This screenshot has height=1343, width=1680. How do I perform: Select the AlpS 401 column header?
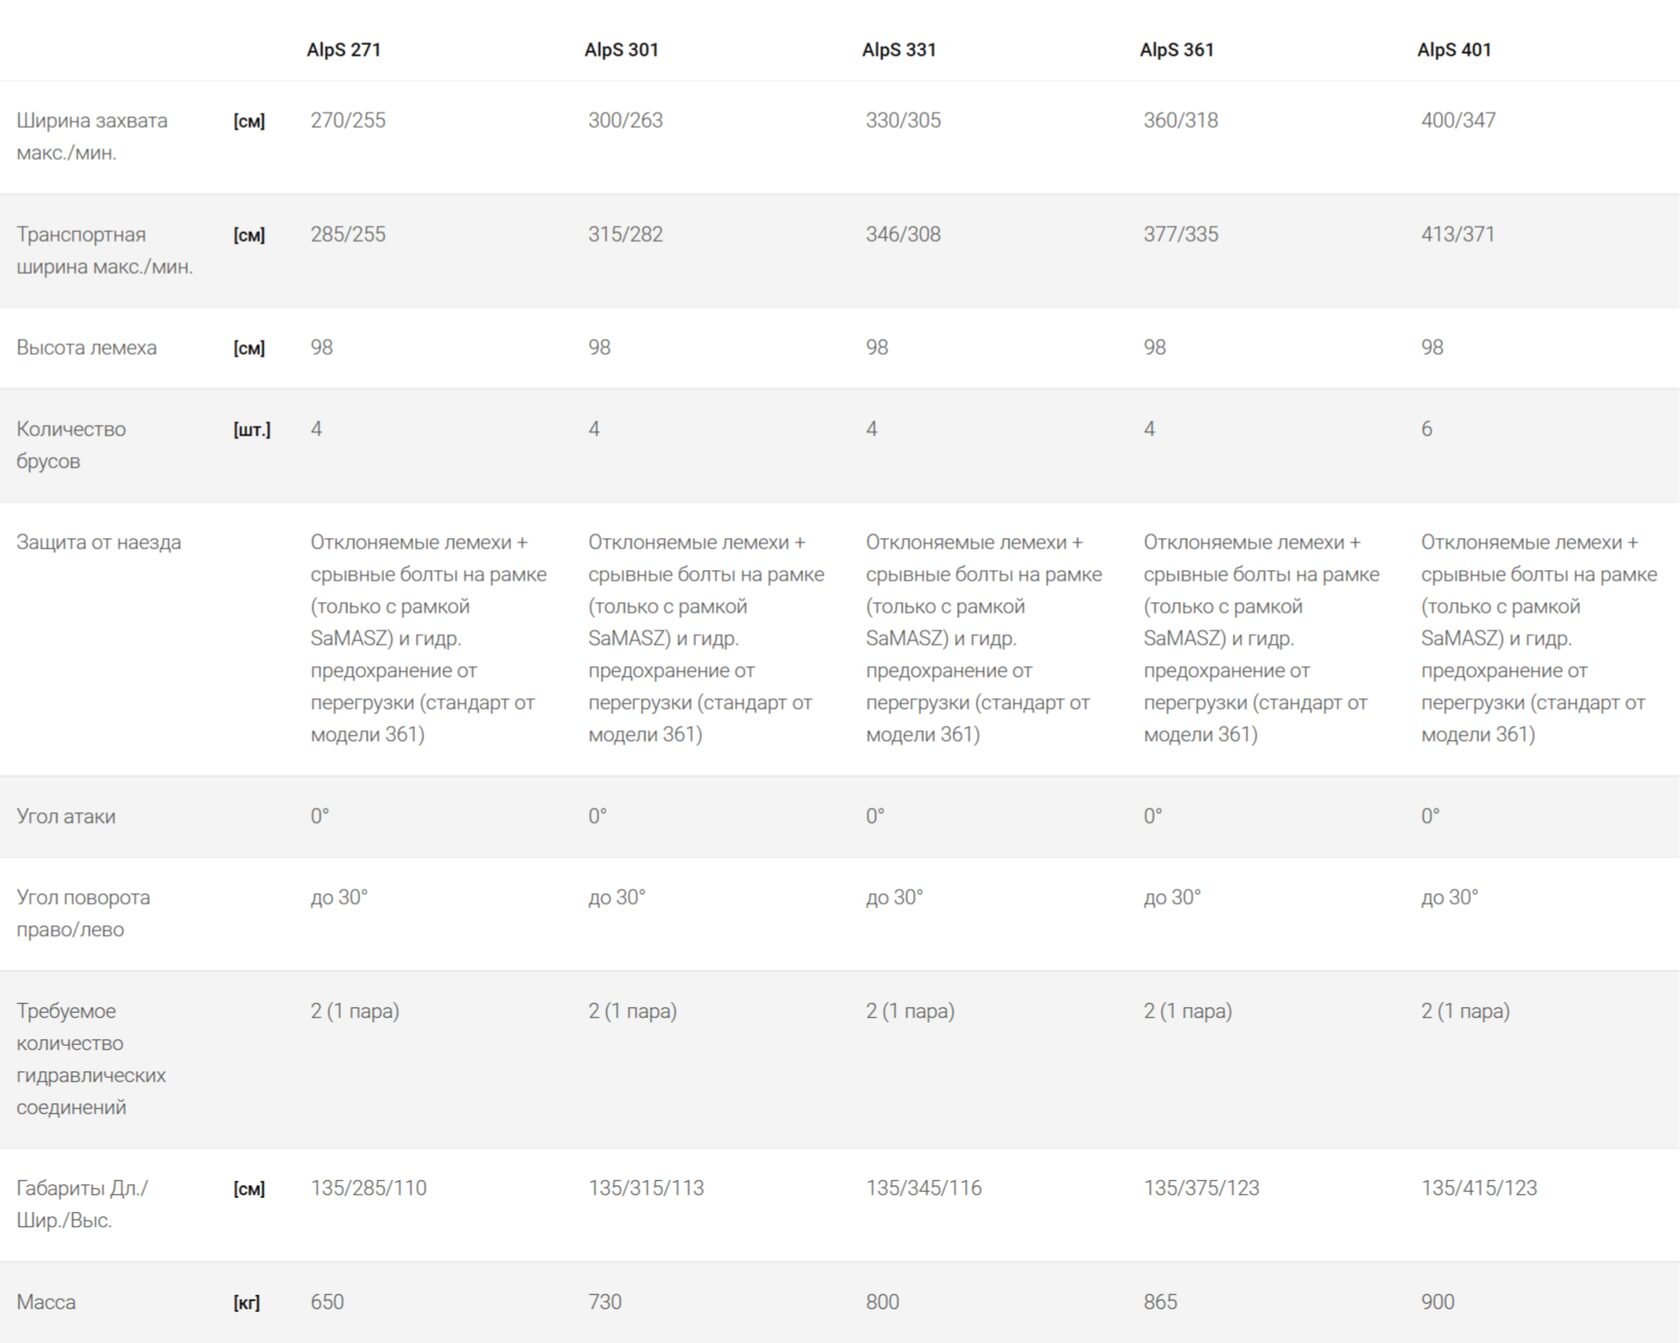[1454, 50]
